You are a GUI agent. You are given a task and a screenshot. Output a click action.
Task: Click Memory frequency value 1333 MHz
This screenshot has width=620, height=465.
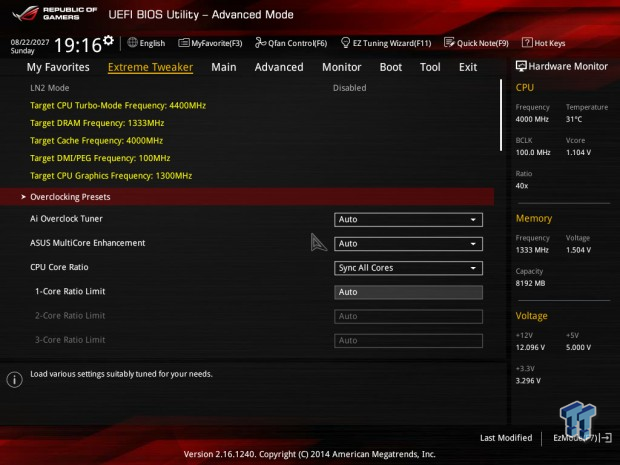(532, 250)
